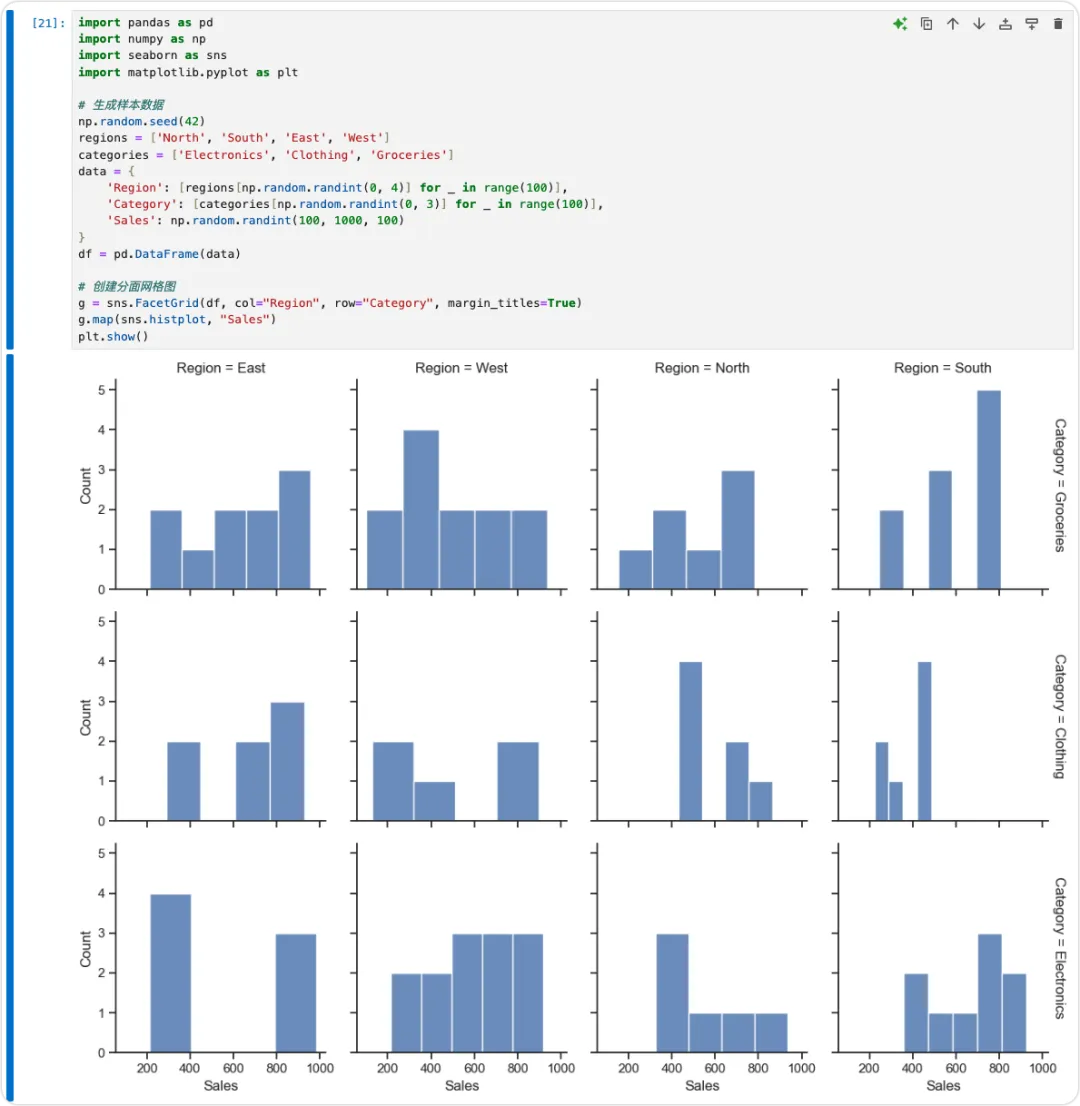This screenshot has height=1106, width=1080.
Task: Place cursor on 'plt.show()' line
Action: click(113, 336)
